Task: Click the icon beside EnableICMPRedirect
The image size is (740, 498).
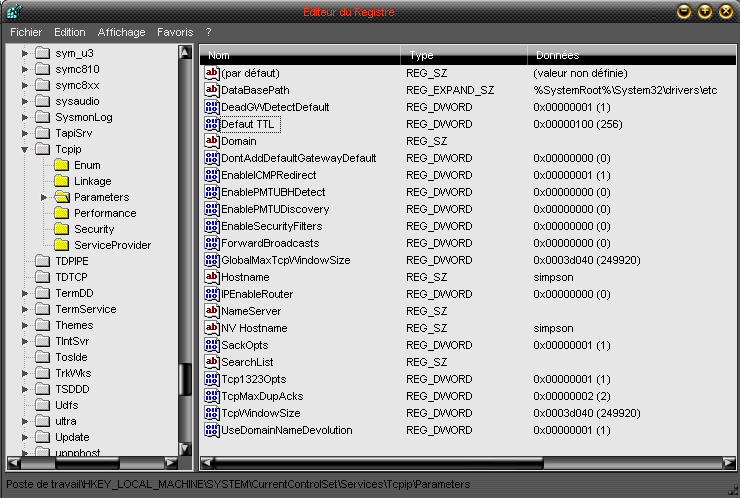Action: pyautogui.click(x=211, y=175)
